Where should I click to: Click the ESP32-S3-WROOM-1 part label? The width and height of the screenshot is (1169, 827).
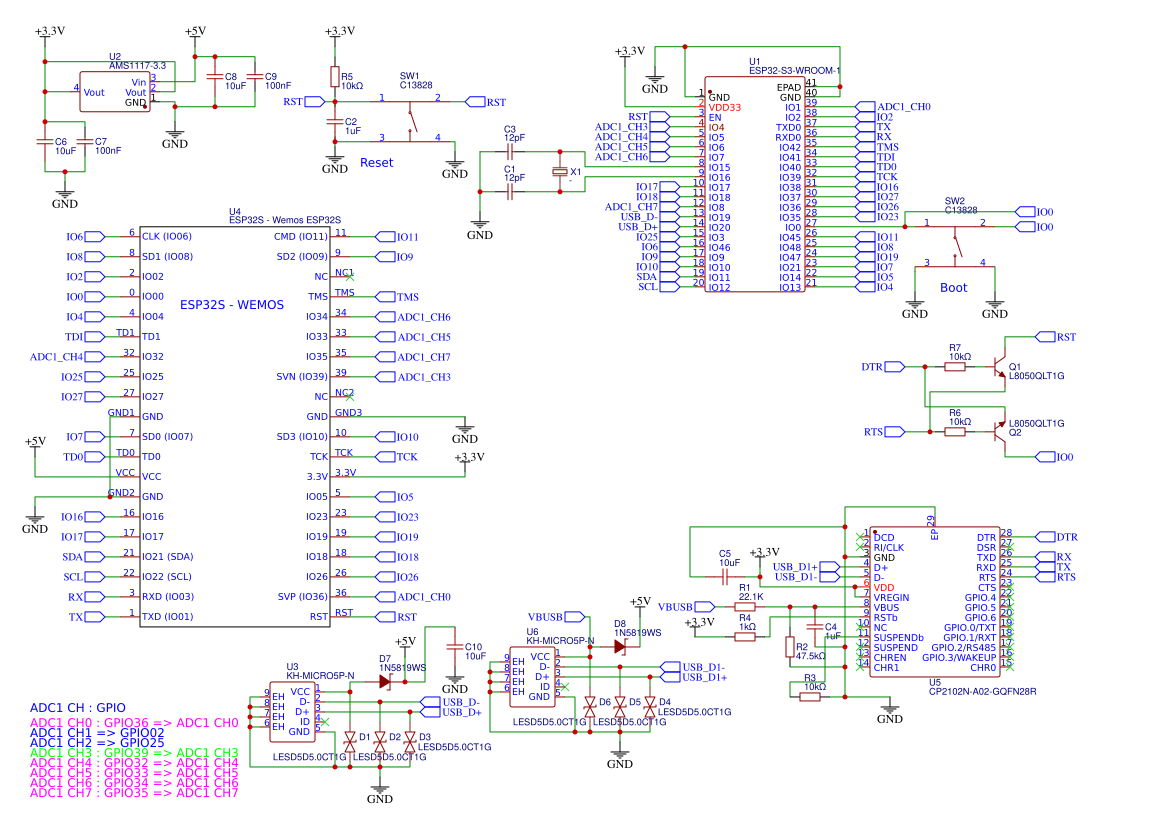click(x=794, y=71)
